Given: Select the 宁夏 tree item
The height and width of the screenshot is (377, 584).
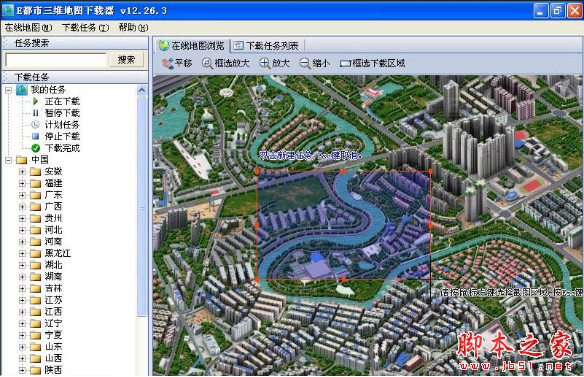Looking at the screenshot, I should (x=53, y=335).
